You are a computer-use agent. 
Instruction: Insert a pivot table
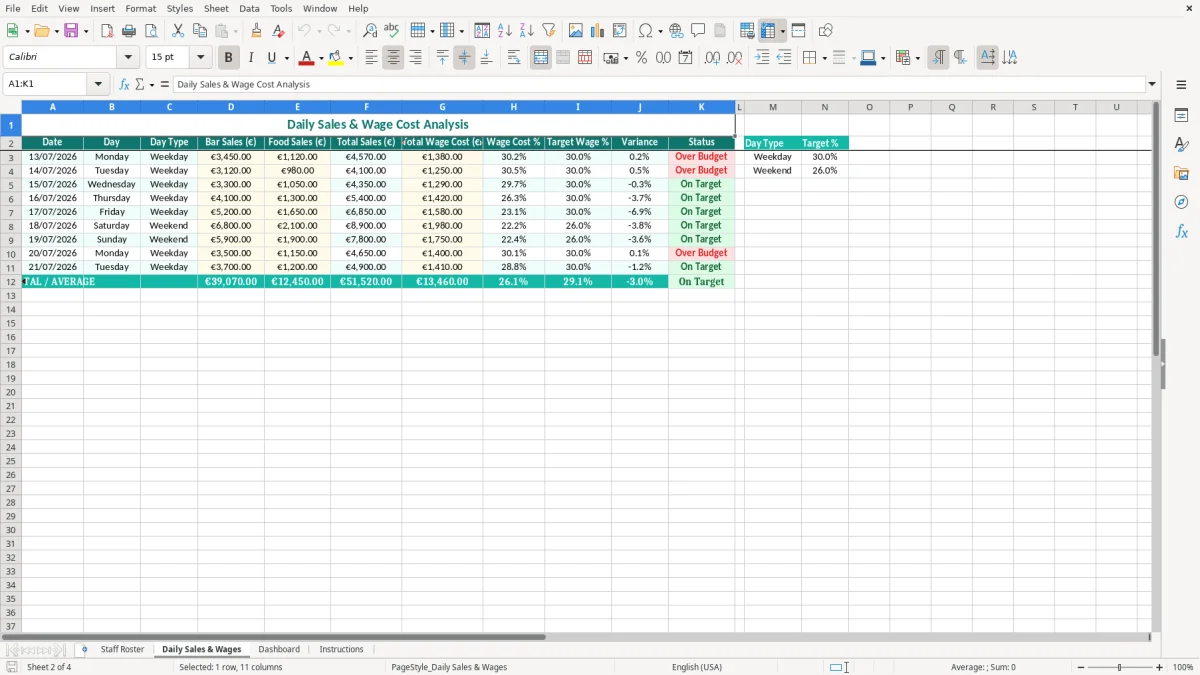pos(620,31)
